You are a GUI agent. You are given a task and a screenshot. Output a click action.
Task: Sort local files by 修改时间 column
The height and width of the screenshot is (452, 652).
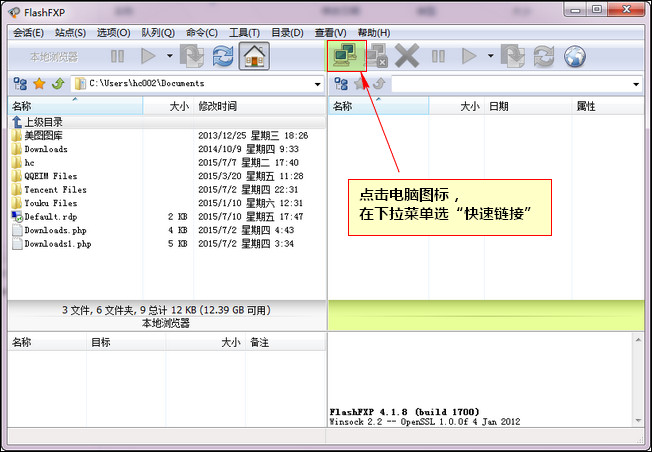tap(260, 106)
